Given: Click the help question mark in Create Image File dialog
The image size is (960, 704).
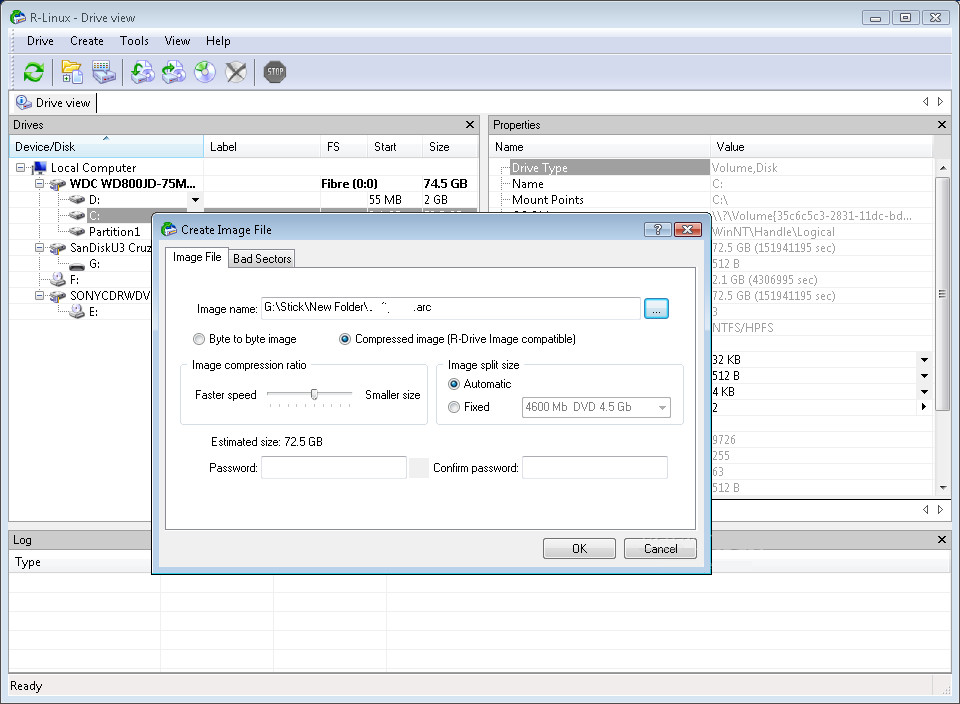Looking at the screenshot, I should [658, 230].
